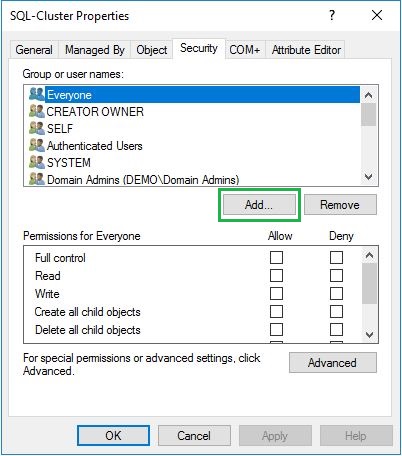Click the Everyone group icon
This screenshot has width=402, height=456.
[36, 94]
